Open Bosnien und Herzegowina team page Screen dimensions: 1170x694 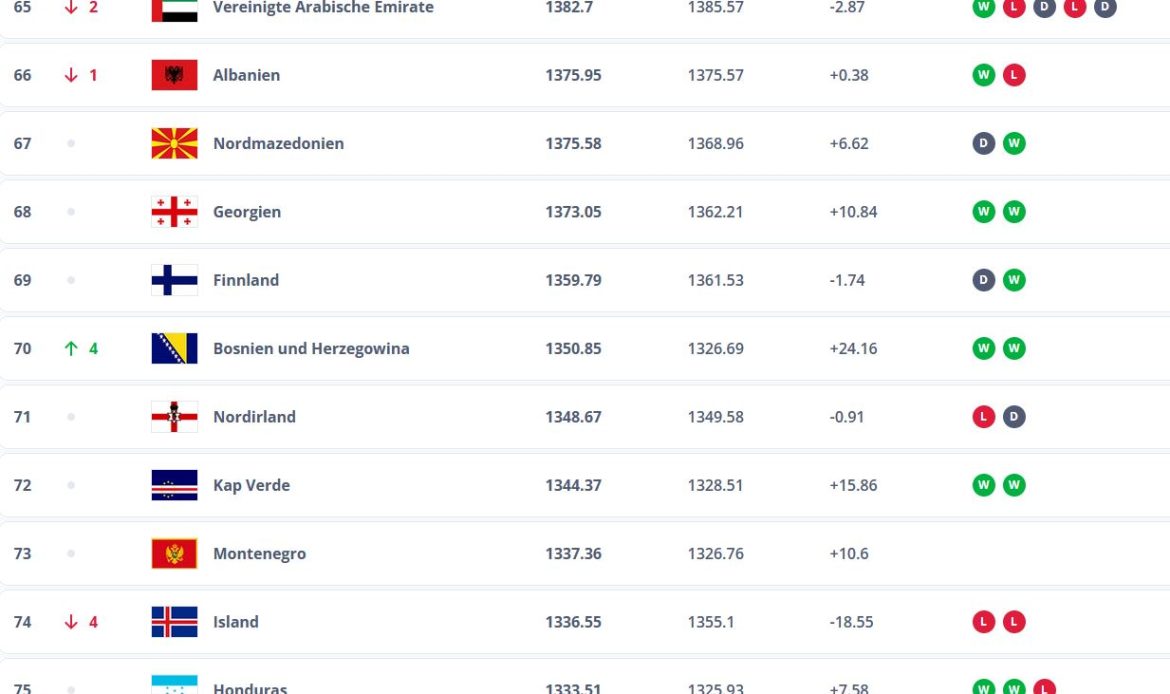tap(311, 348)
